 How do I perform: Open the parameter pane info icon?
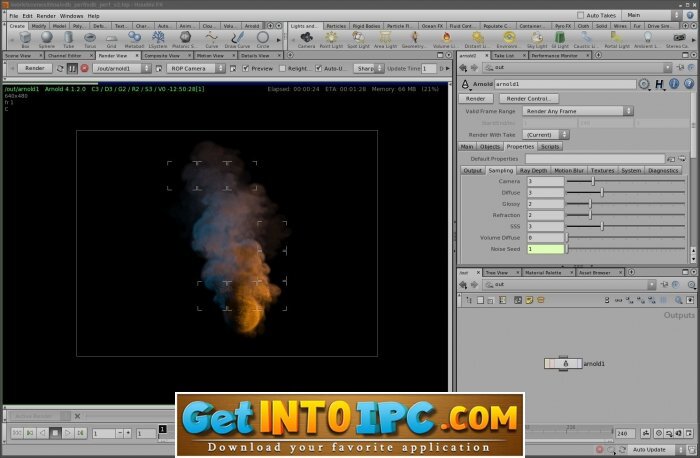tap(674, 83)
